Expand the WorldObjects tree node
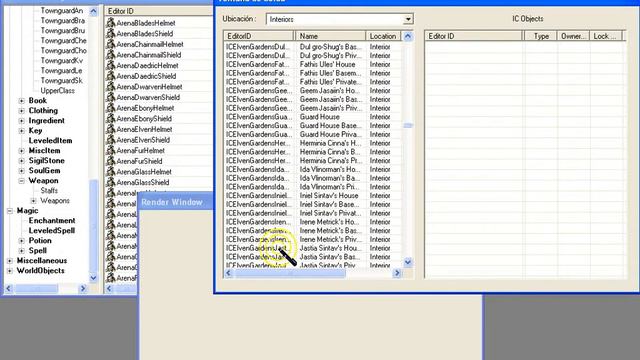 click(x=10, y=271)
